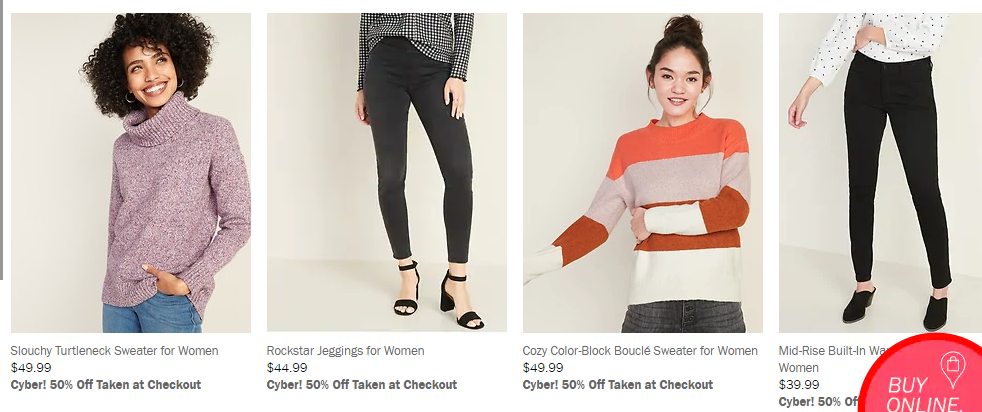The image size is (982, 412).
Task: Select the gray jeggings with heels photo
Action: click(x=387, y=173)
